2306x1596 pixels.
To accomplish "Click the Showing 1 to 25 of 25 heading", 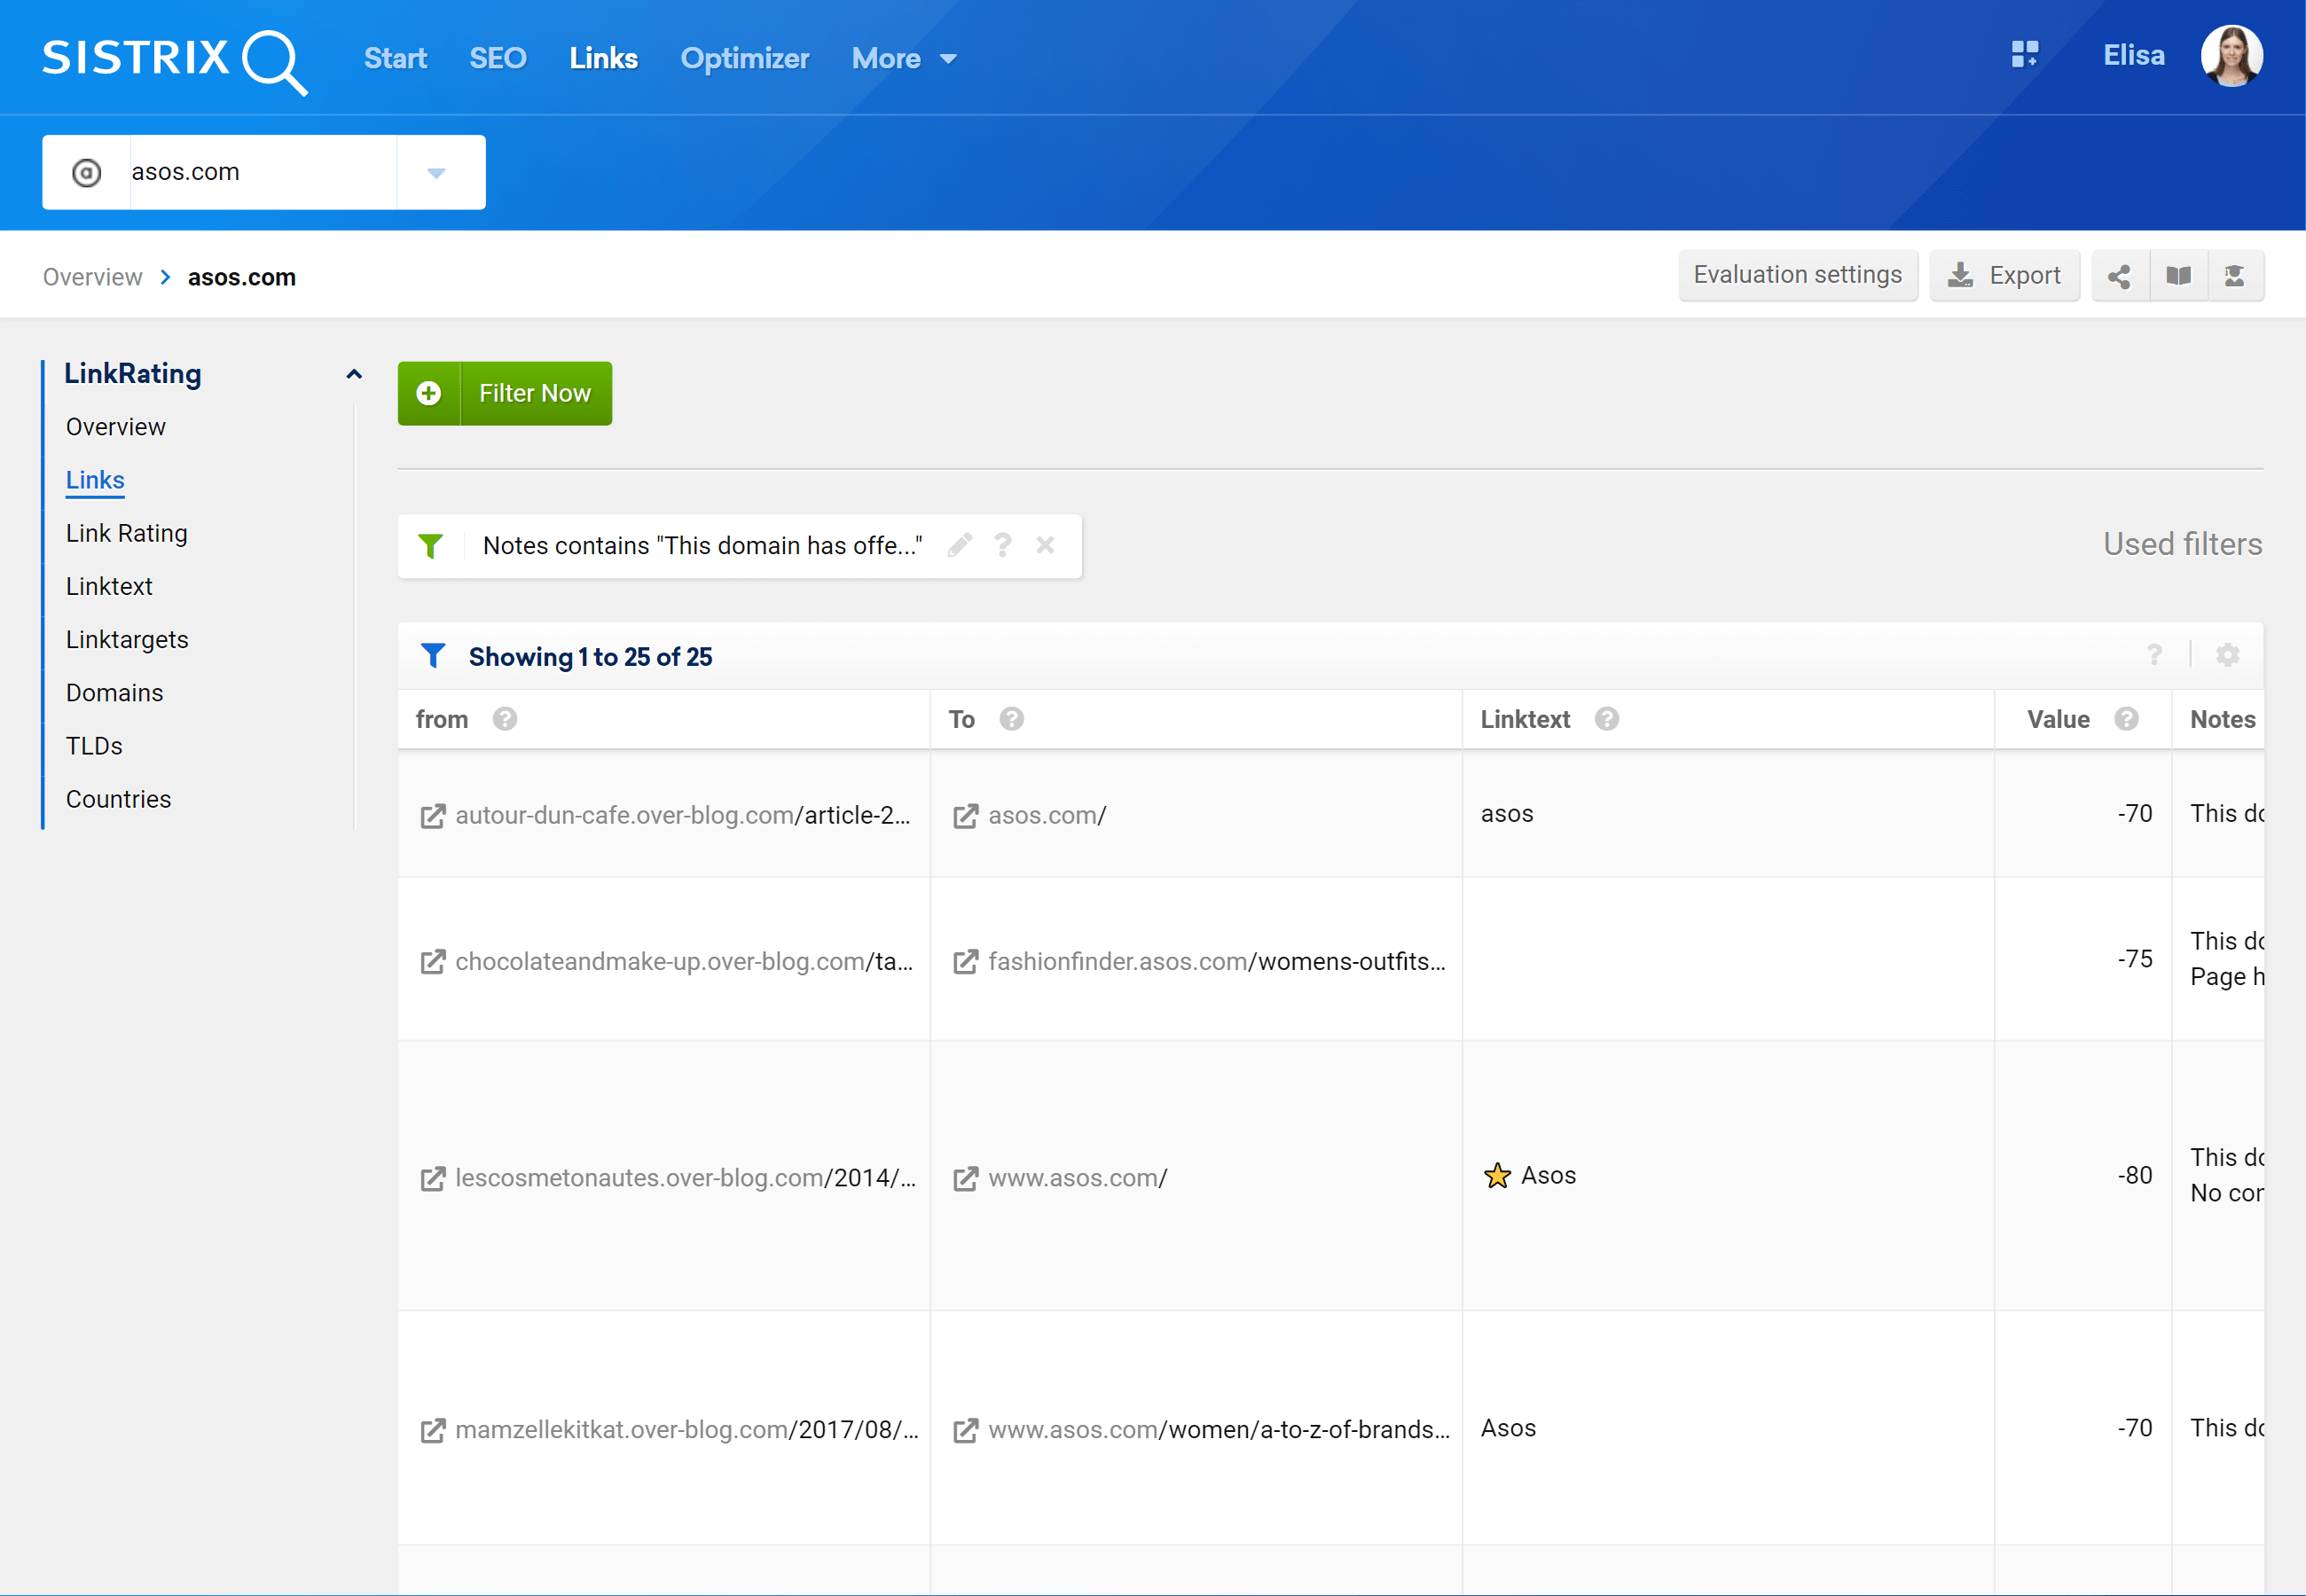I will pyautogui.click(x=590, y=657).
